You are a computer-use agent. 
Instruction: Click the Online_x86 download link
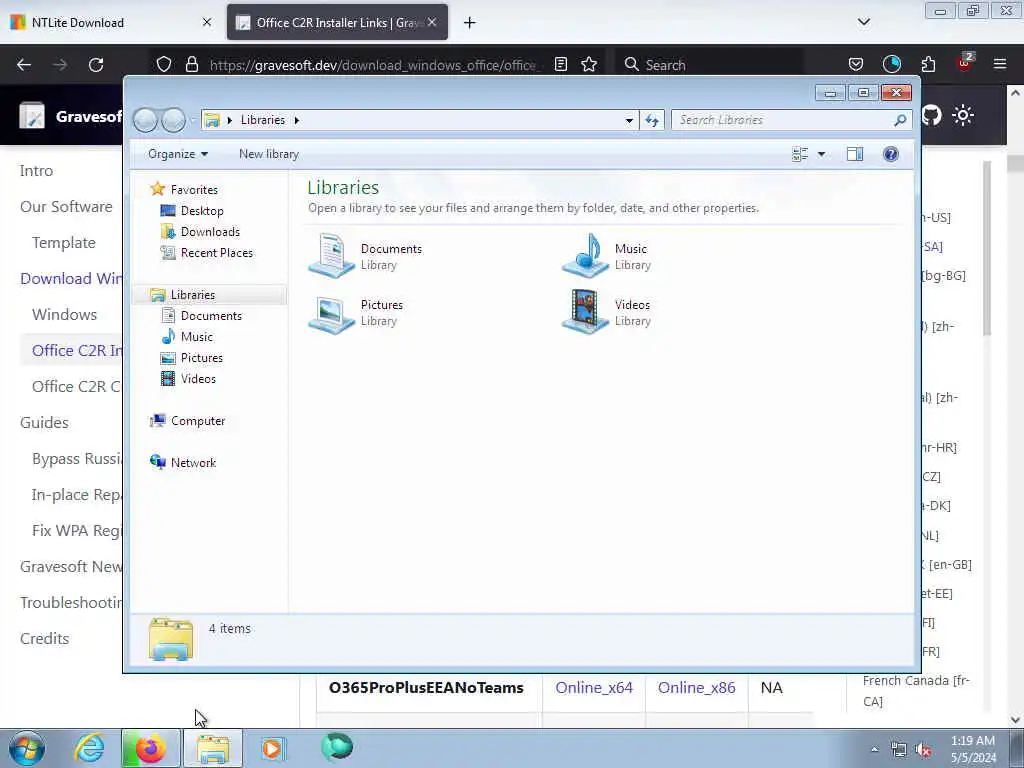click(696, 688)
